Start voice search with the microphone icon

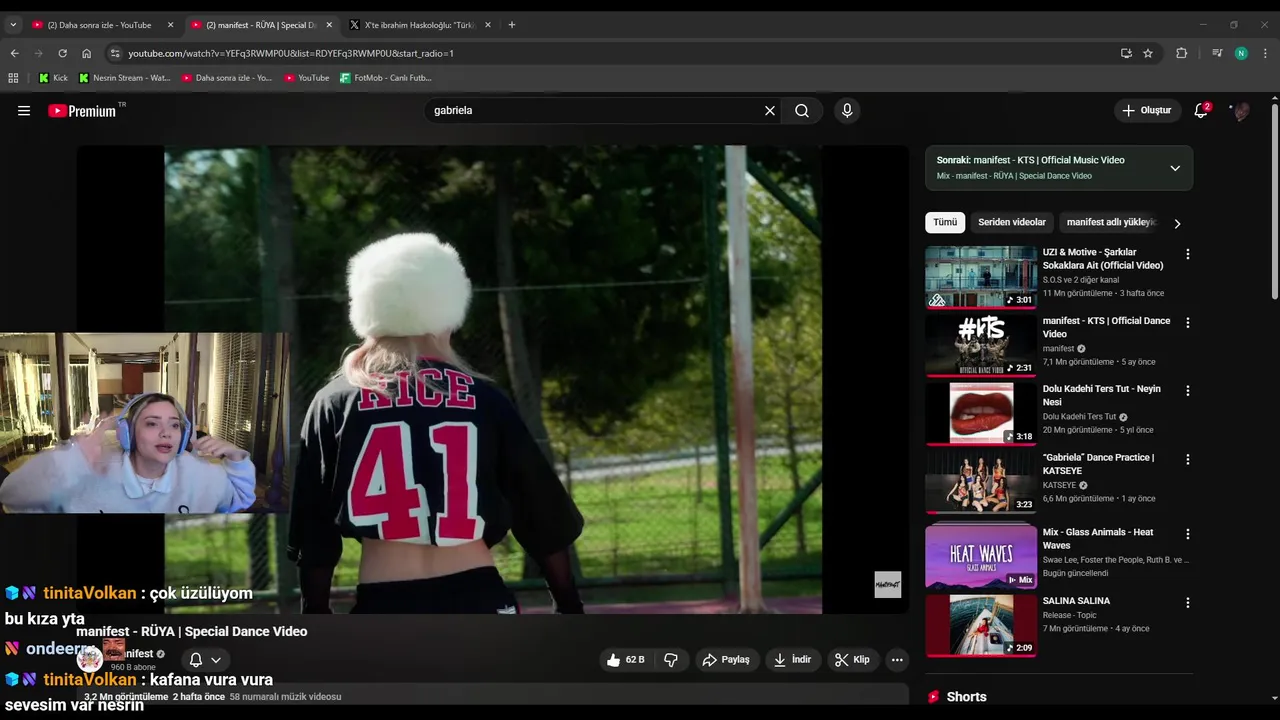tap(847, 111)
